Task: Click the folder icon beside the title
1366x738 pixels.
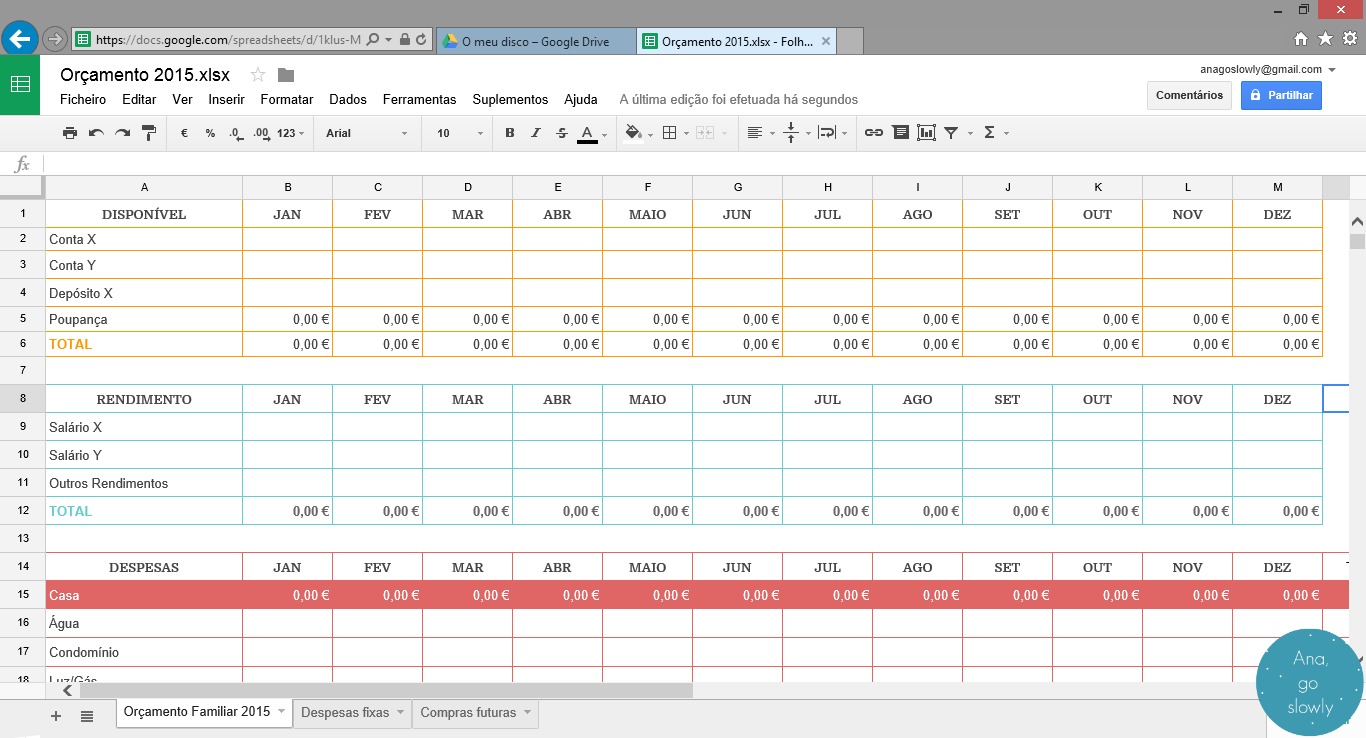Action: (286, 75)
